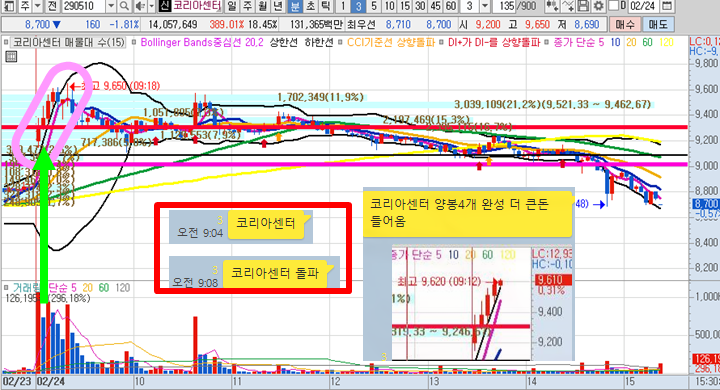Select the 일 (daily) chart period tab
The image size is (720, 390).
(x=232, y=6)
